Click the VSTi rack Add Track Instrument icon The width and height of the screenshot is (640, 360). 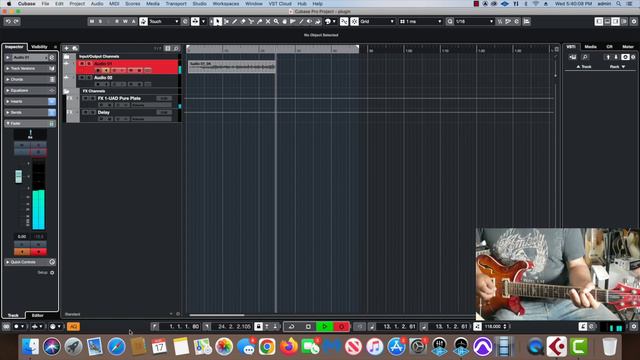tap(573, 57)
